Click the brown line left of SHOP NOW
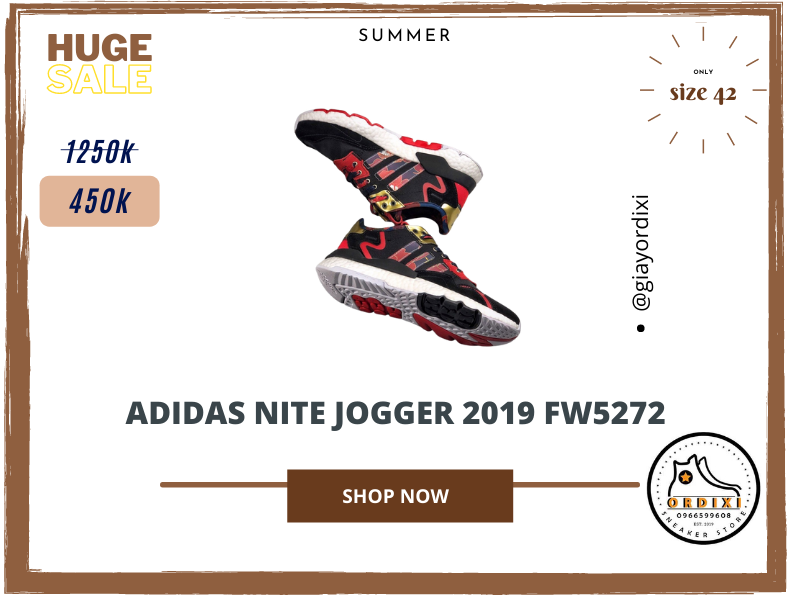This screenshot has height=600, width=800. pyautogui.click(x=223, y=485)
